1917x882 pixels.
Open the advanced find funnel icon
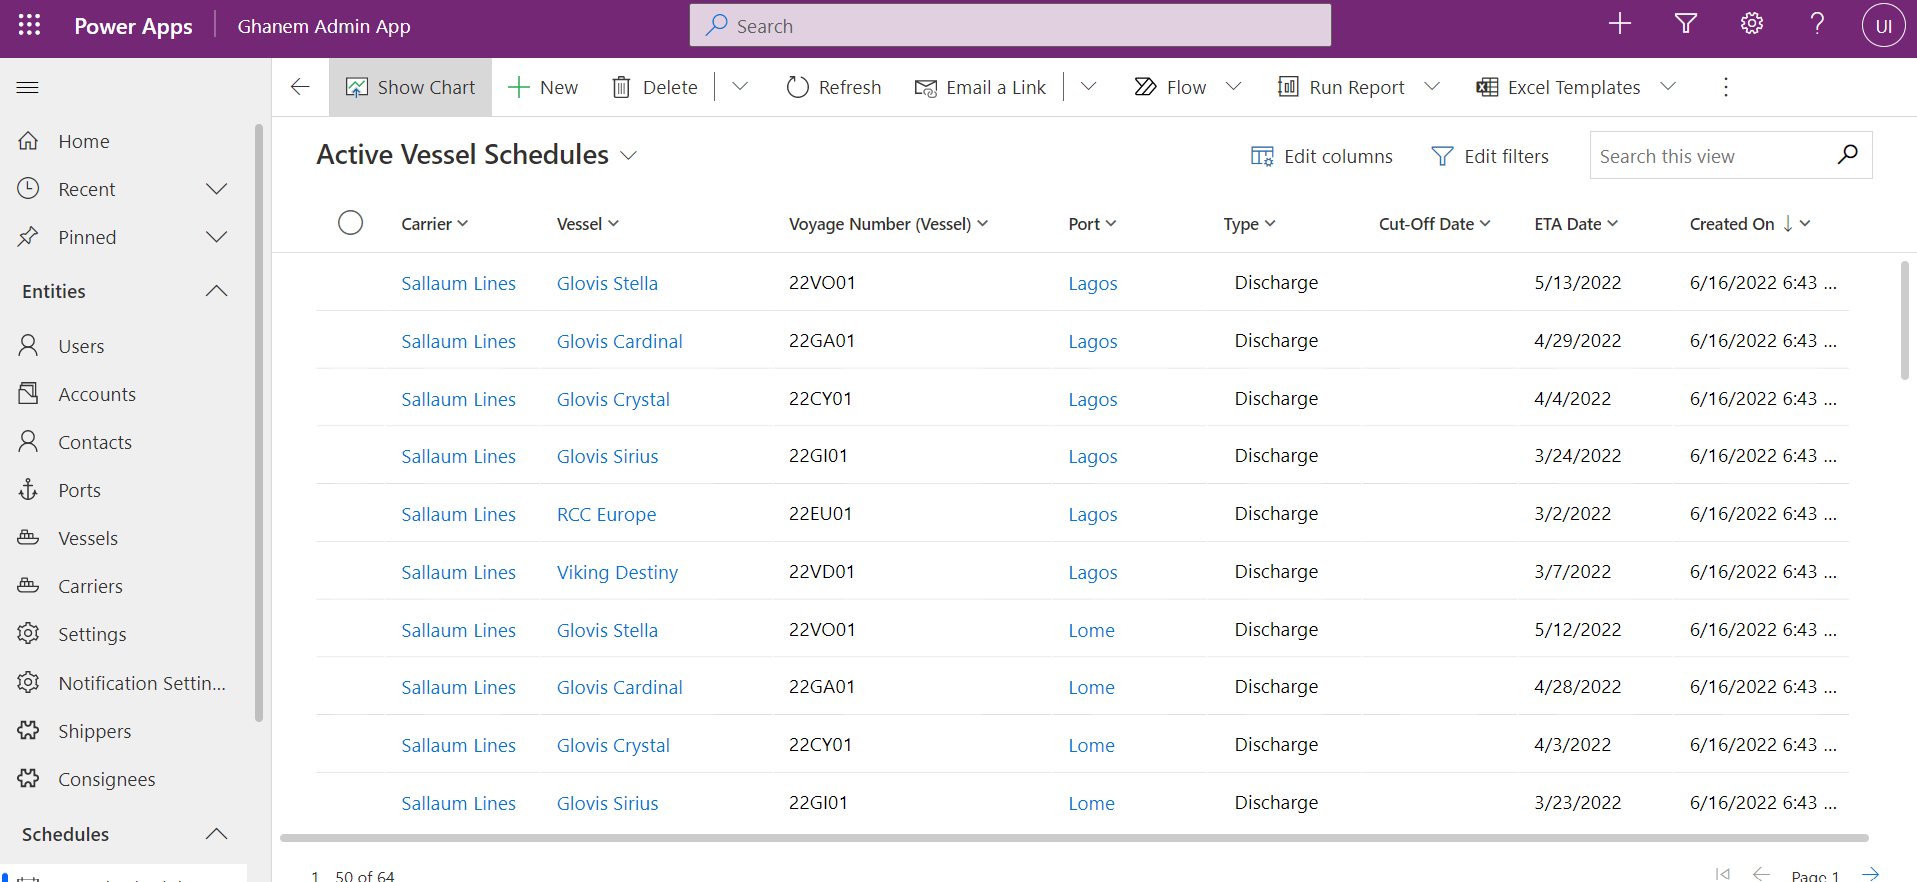coord(1686,23)
